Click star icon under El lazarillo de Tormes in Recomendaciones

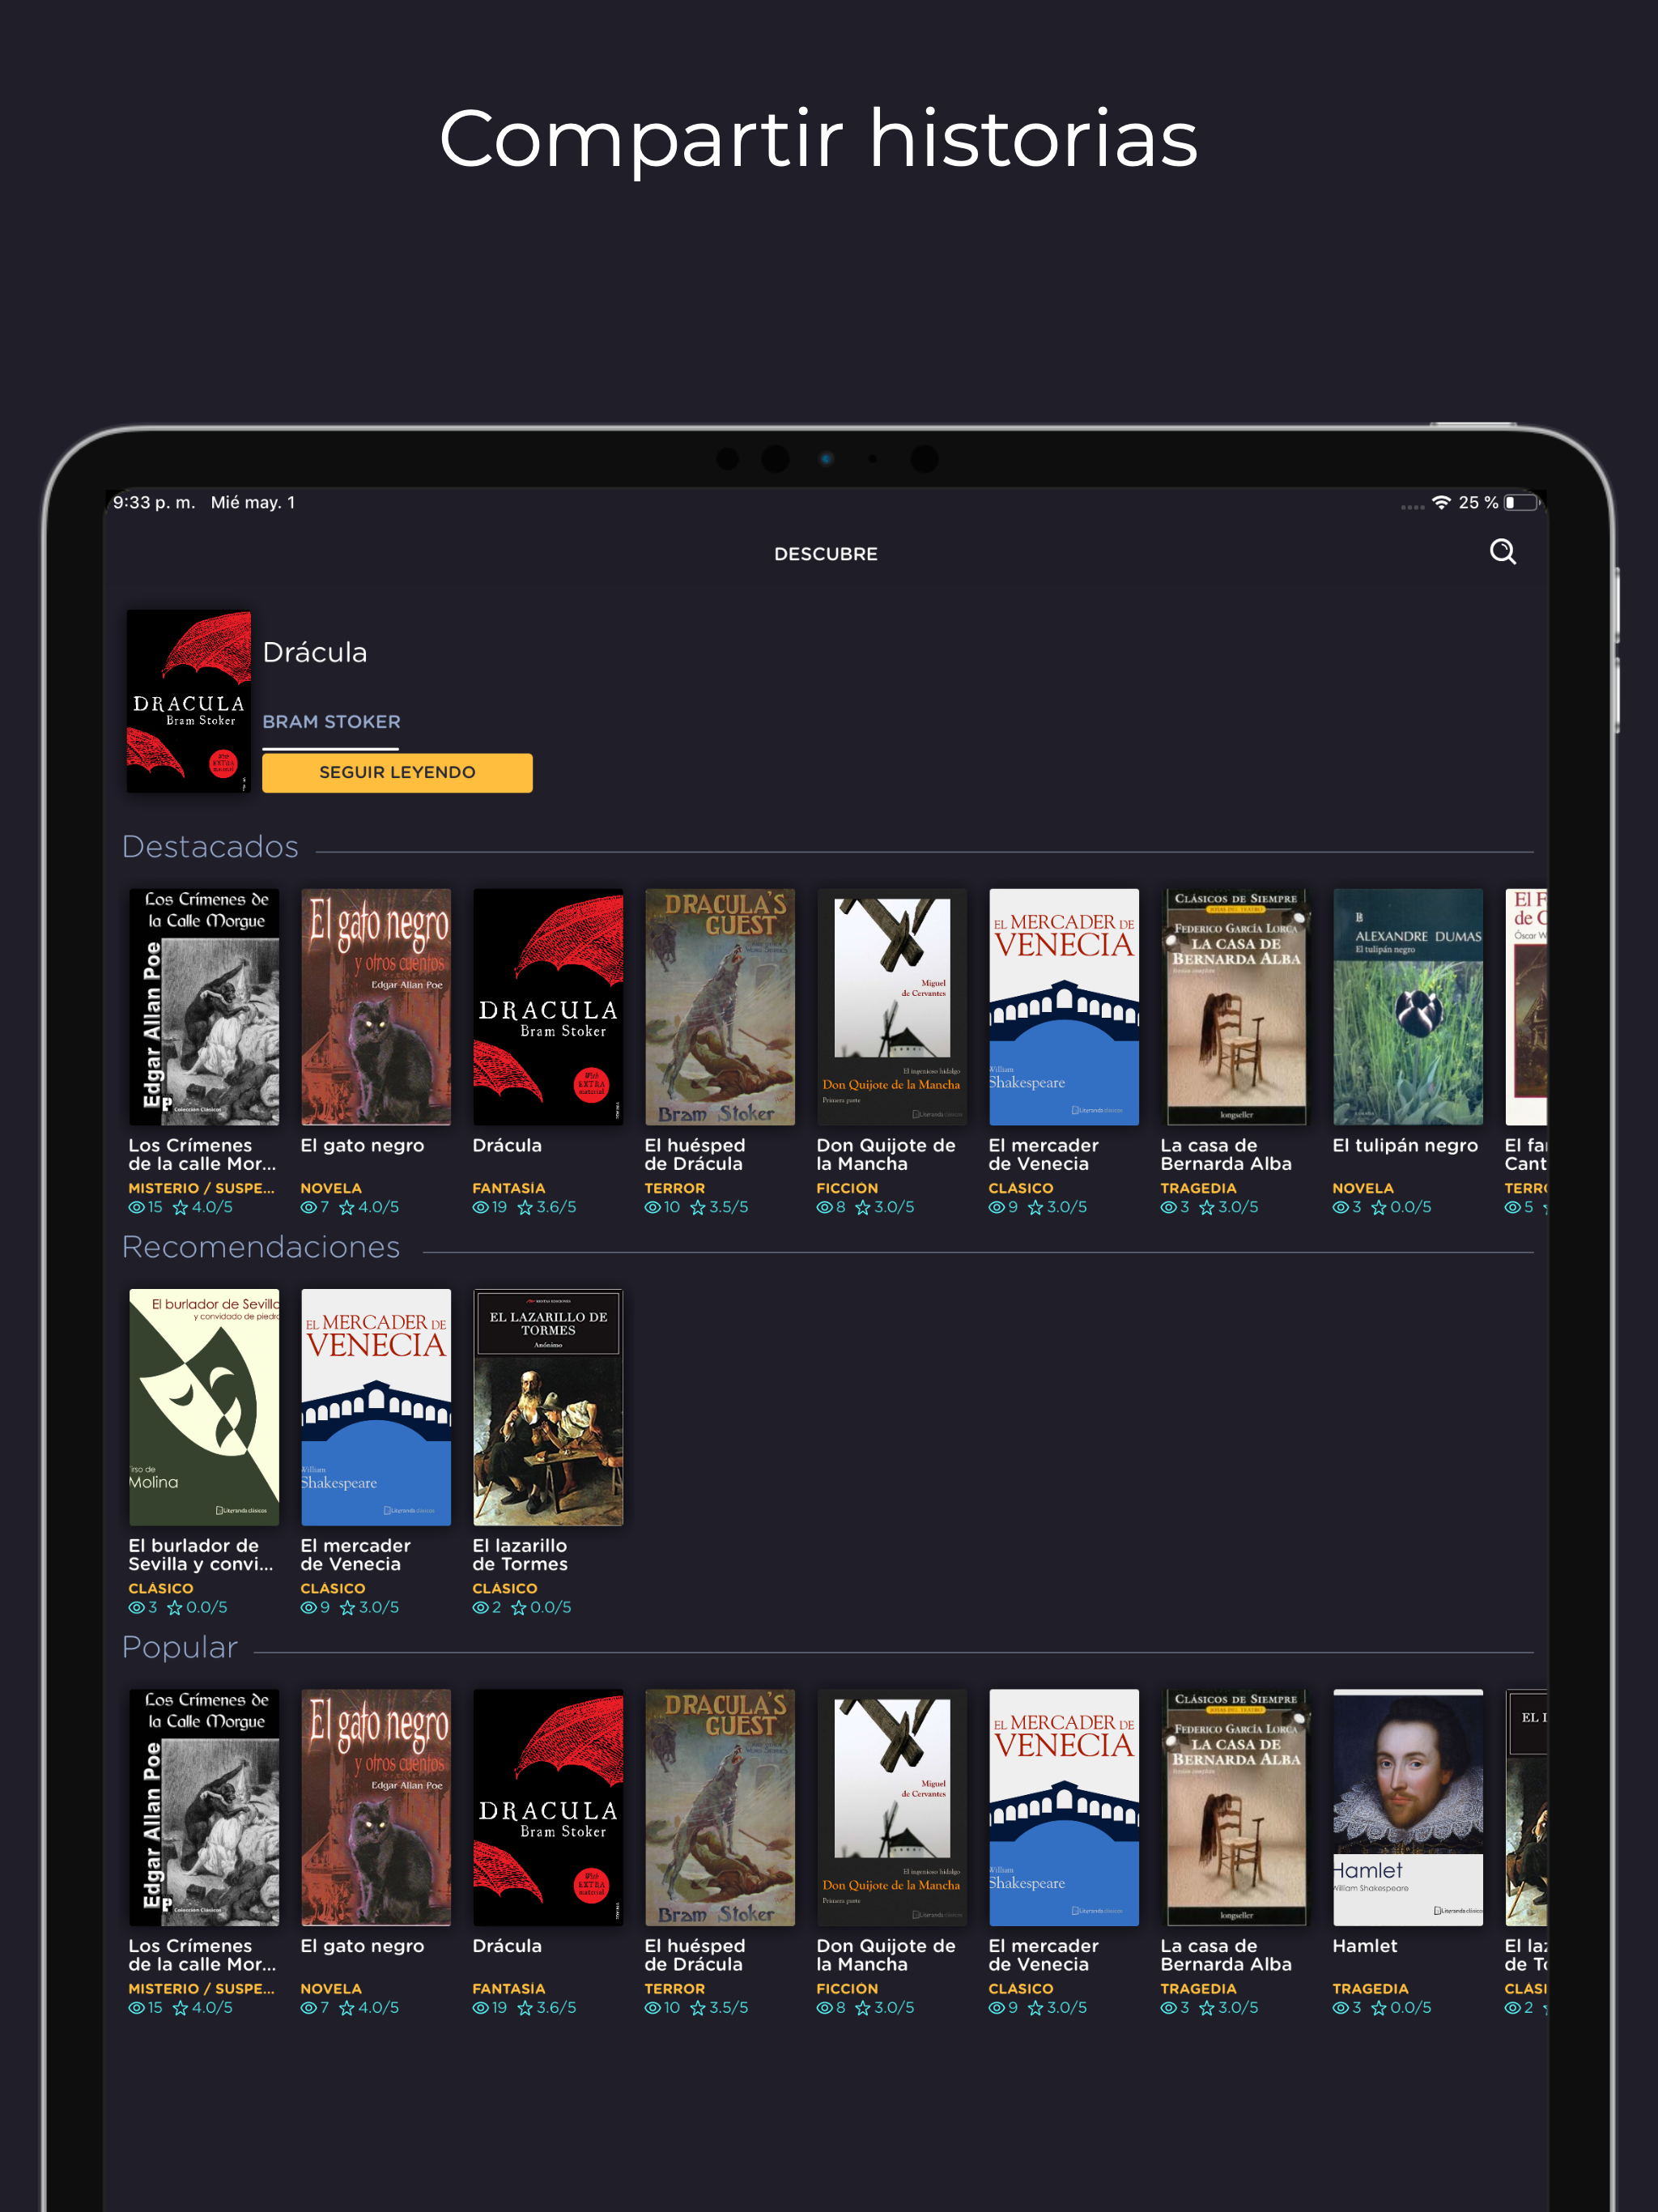(x=519, y=1607)
